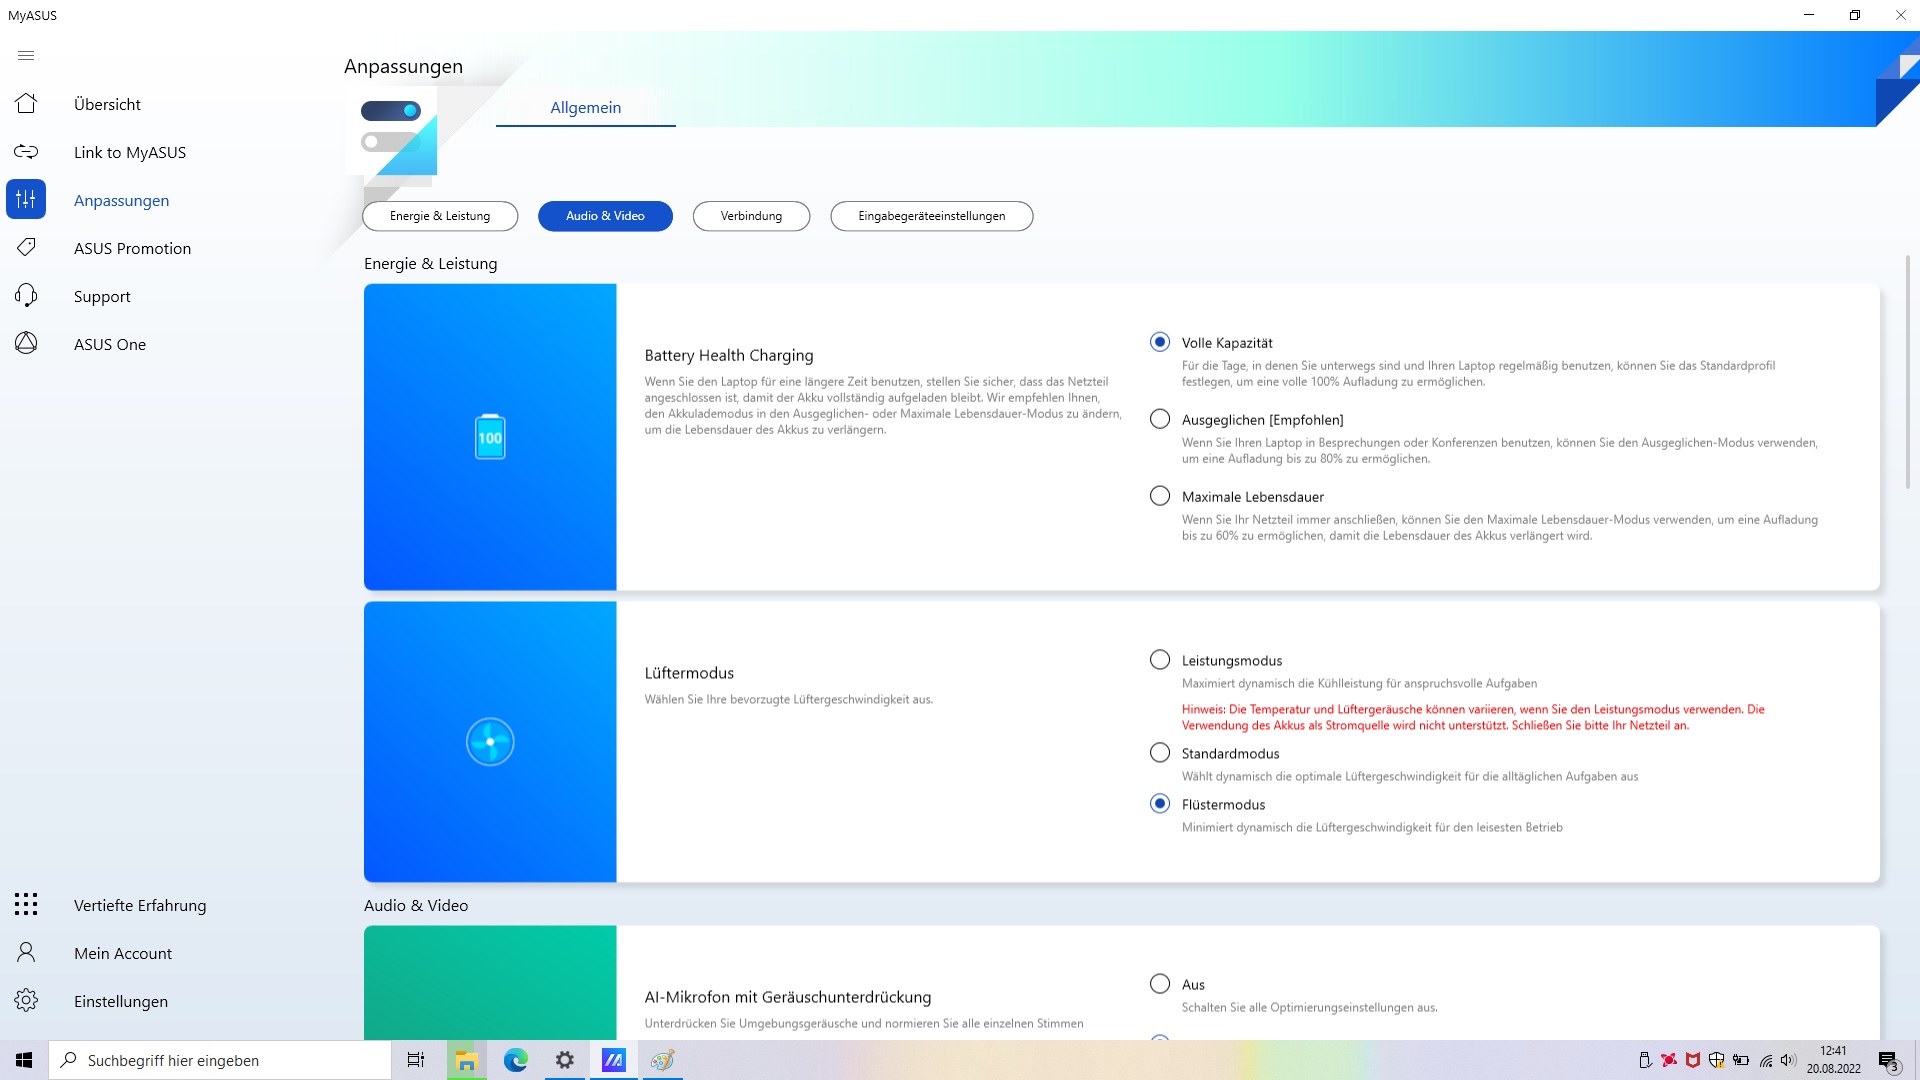Select Ausgeglichen [Empfohlen] charging mode
1920x1080 pixels.
[x=1160, y=419]
